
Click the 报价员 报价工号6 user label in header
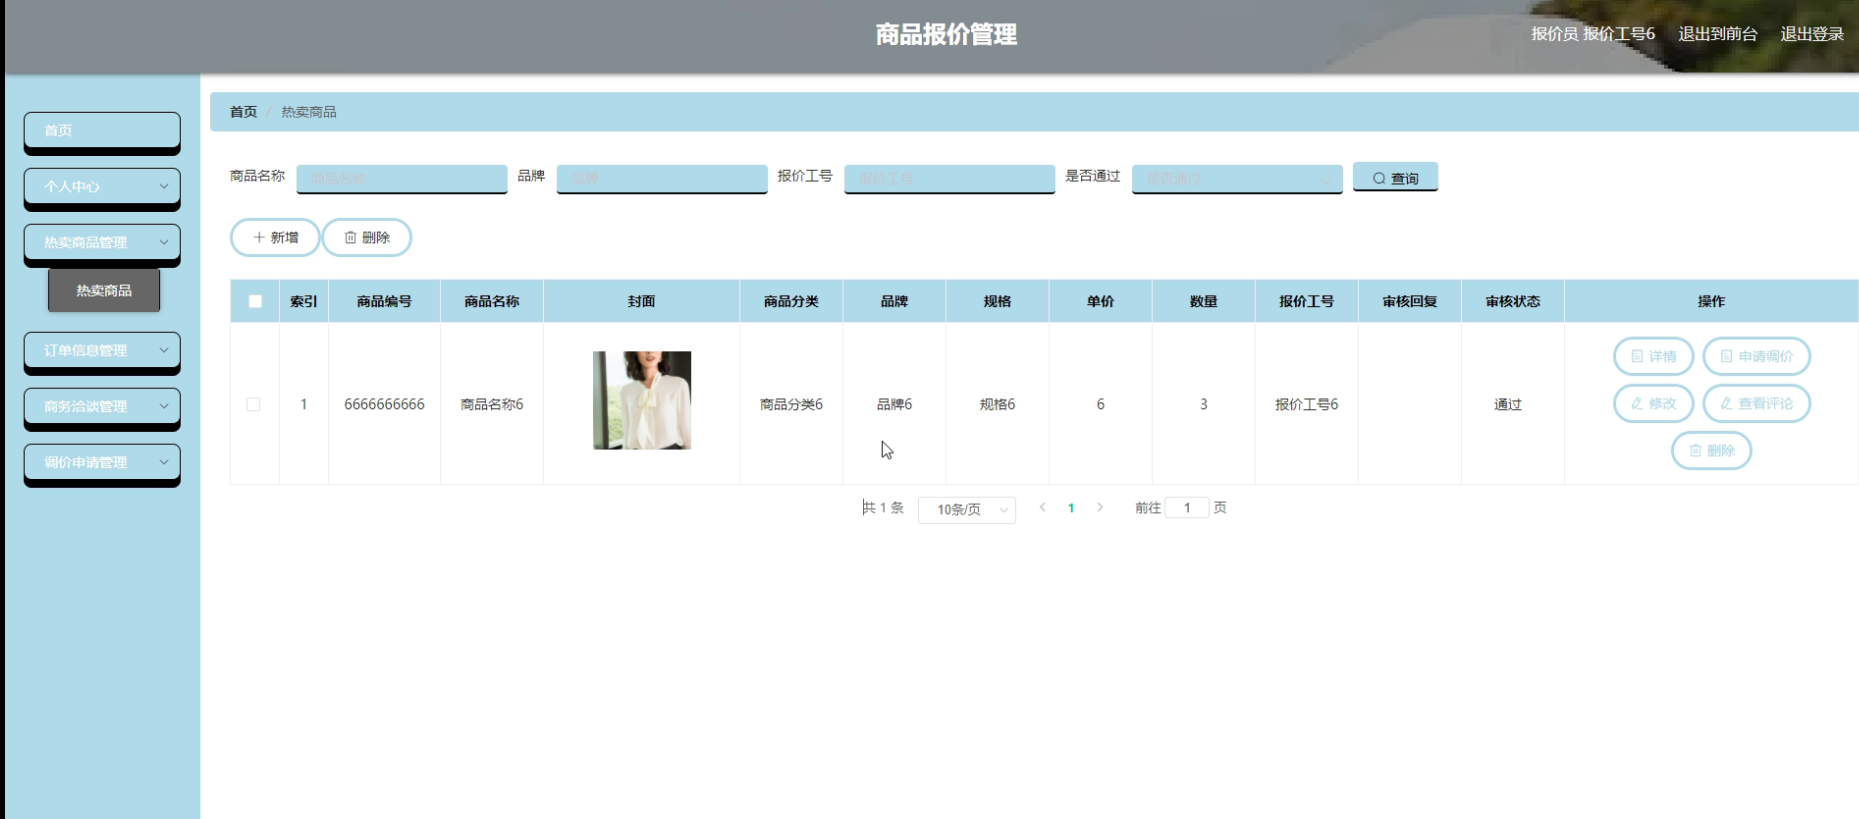pyautogui.click(x=1593, y=34)
